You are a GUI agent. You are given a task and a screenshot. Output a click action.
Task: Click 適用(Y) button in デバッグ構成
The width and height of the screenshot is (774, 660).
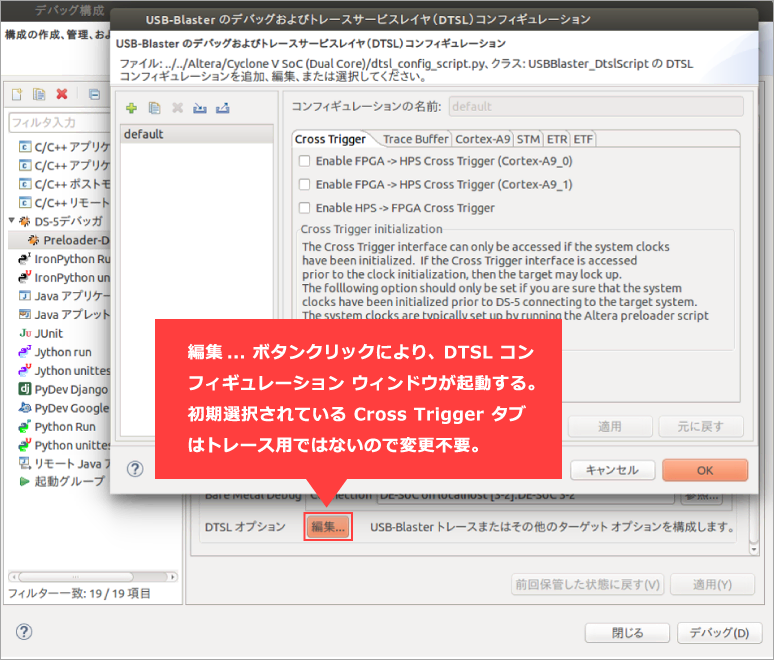tap(712, 584)
